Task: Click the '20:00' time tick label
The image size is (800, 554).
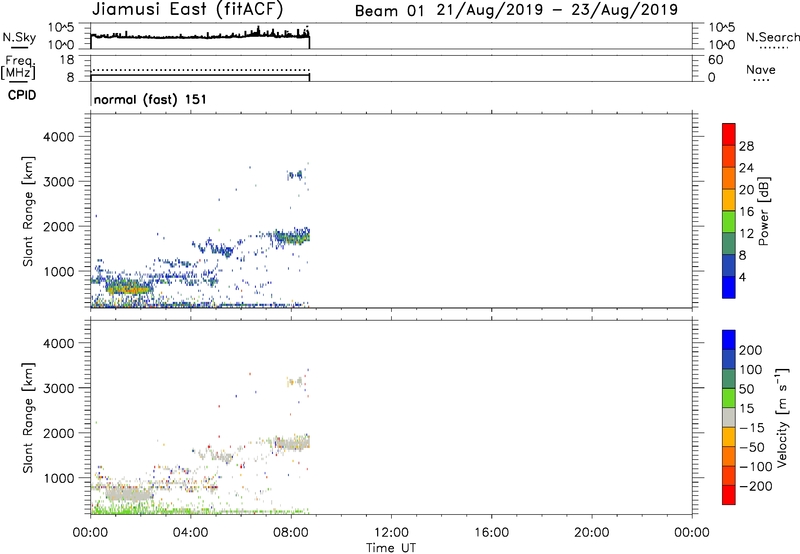Action: point(592,533)
